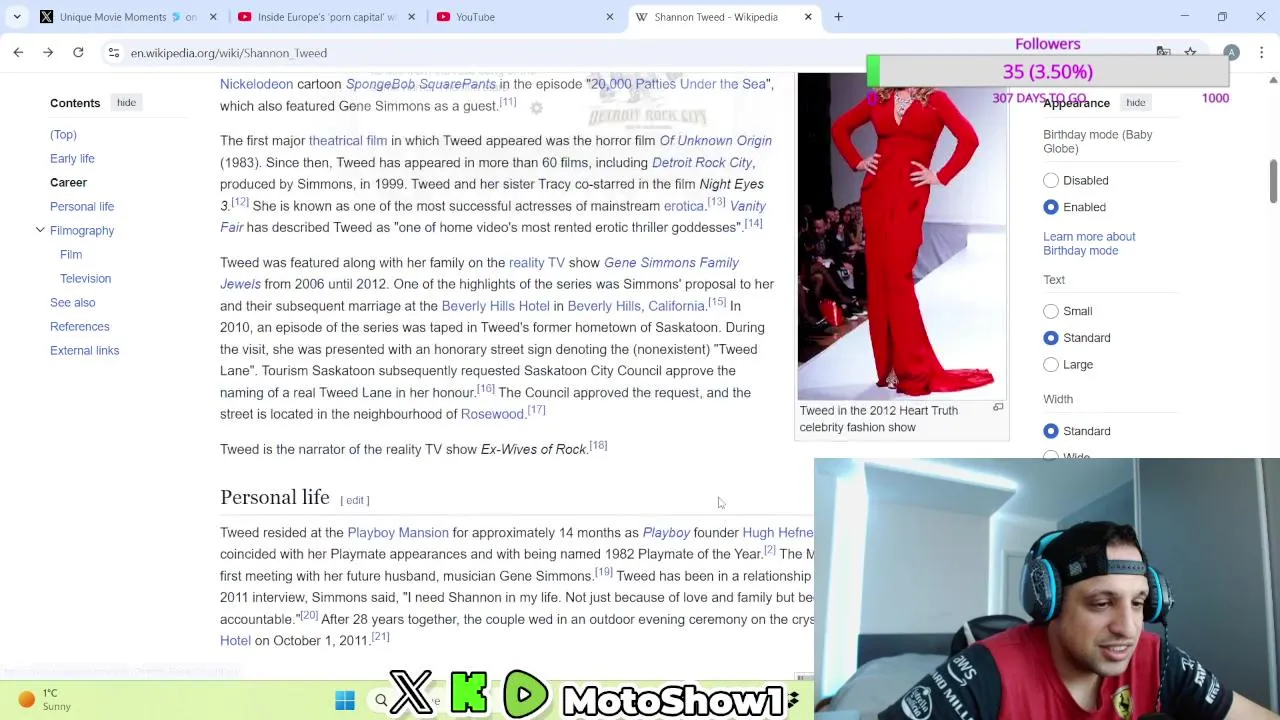Follow the erotica link
The image size is (1280, 720).
pyautogui.click(x=684, y=206)
